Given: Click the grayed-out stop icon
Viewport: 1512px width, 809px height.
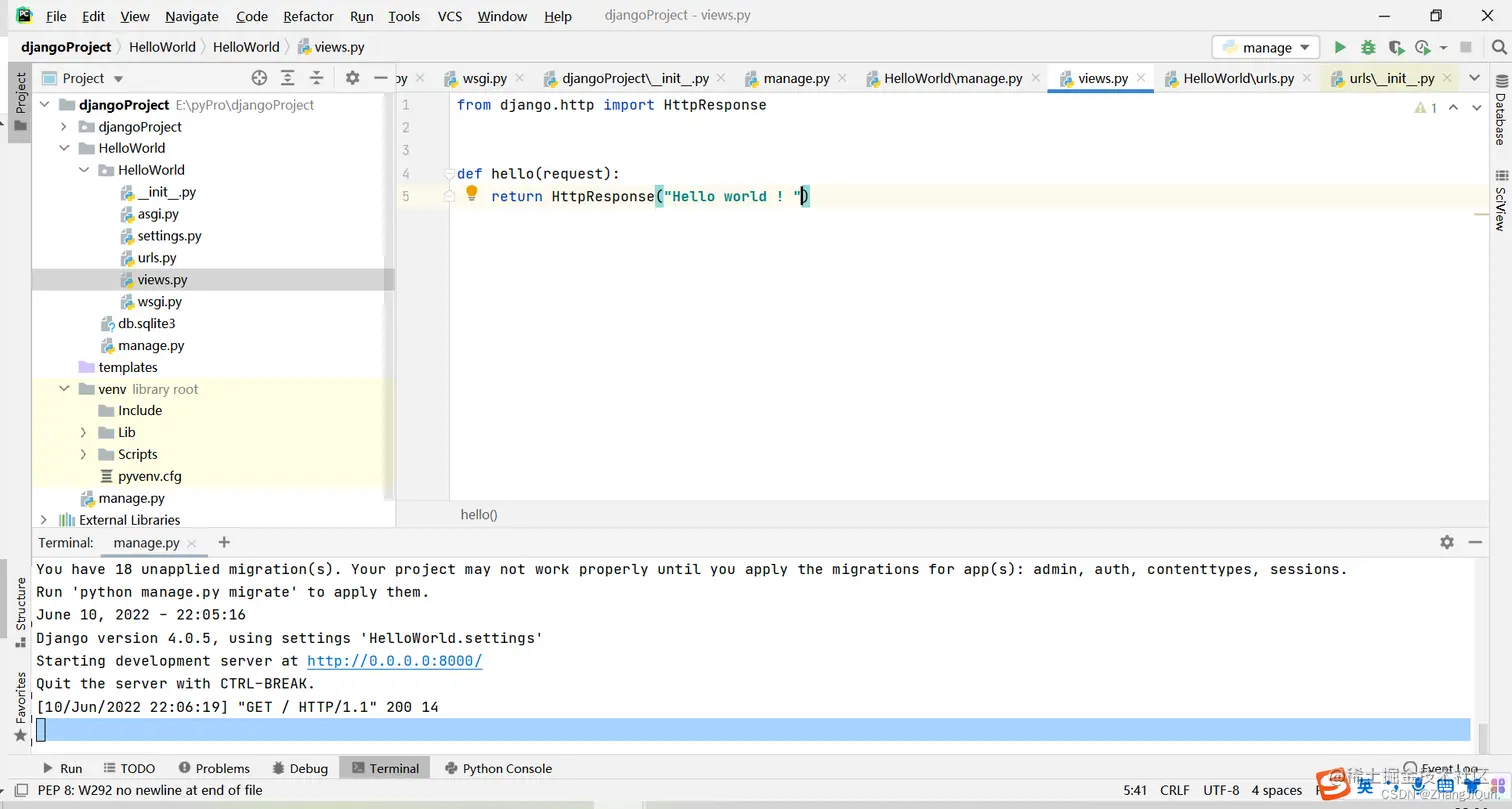Looking at the screenshot, I should coord(1466,47).
